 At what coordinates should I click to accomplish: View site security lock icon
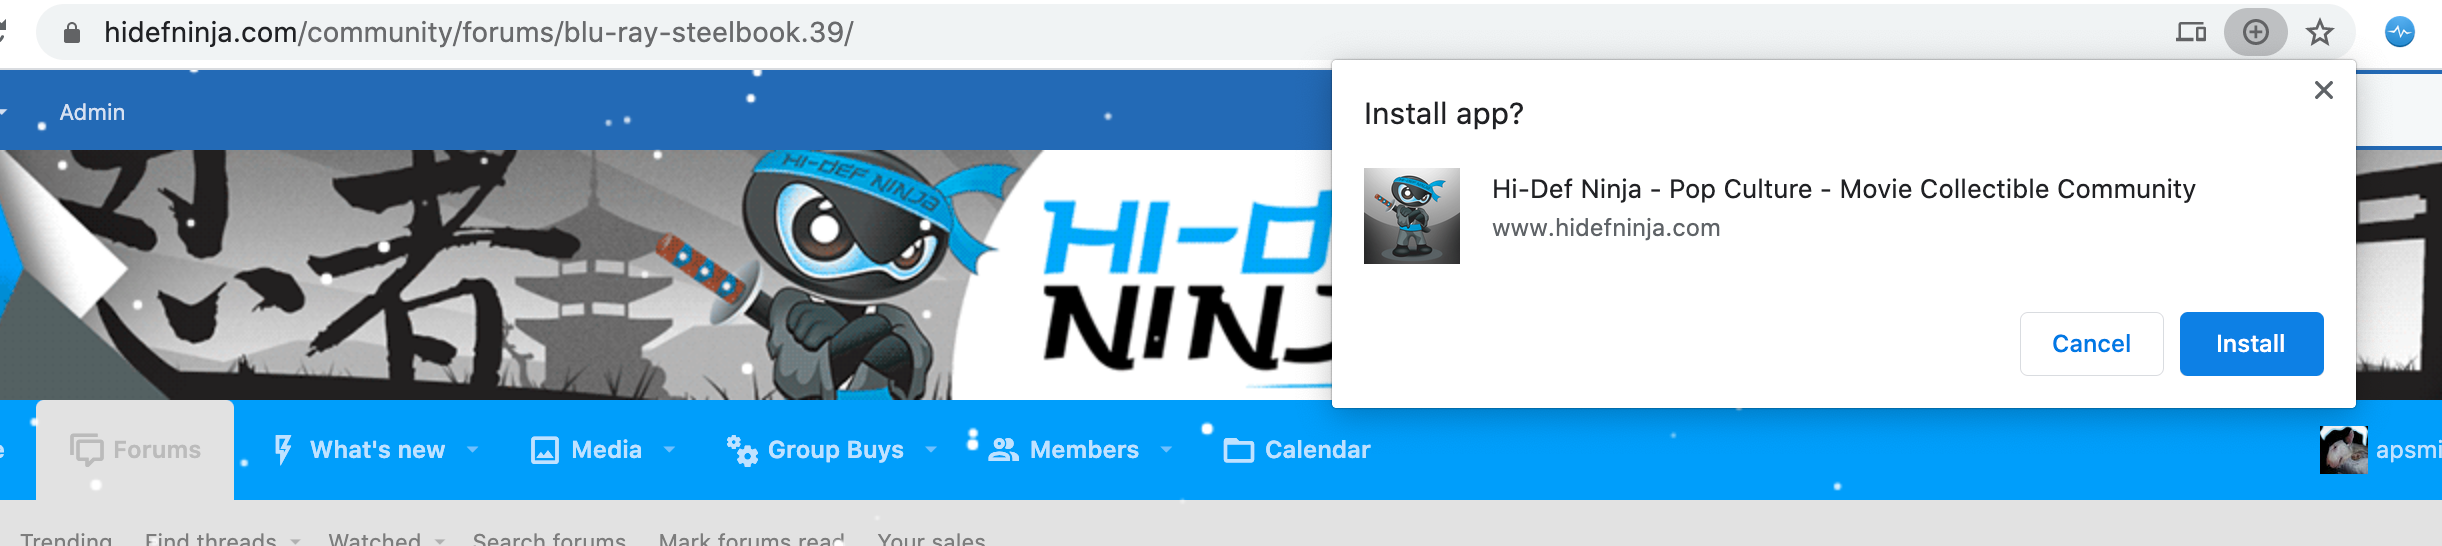coord(71,33)
